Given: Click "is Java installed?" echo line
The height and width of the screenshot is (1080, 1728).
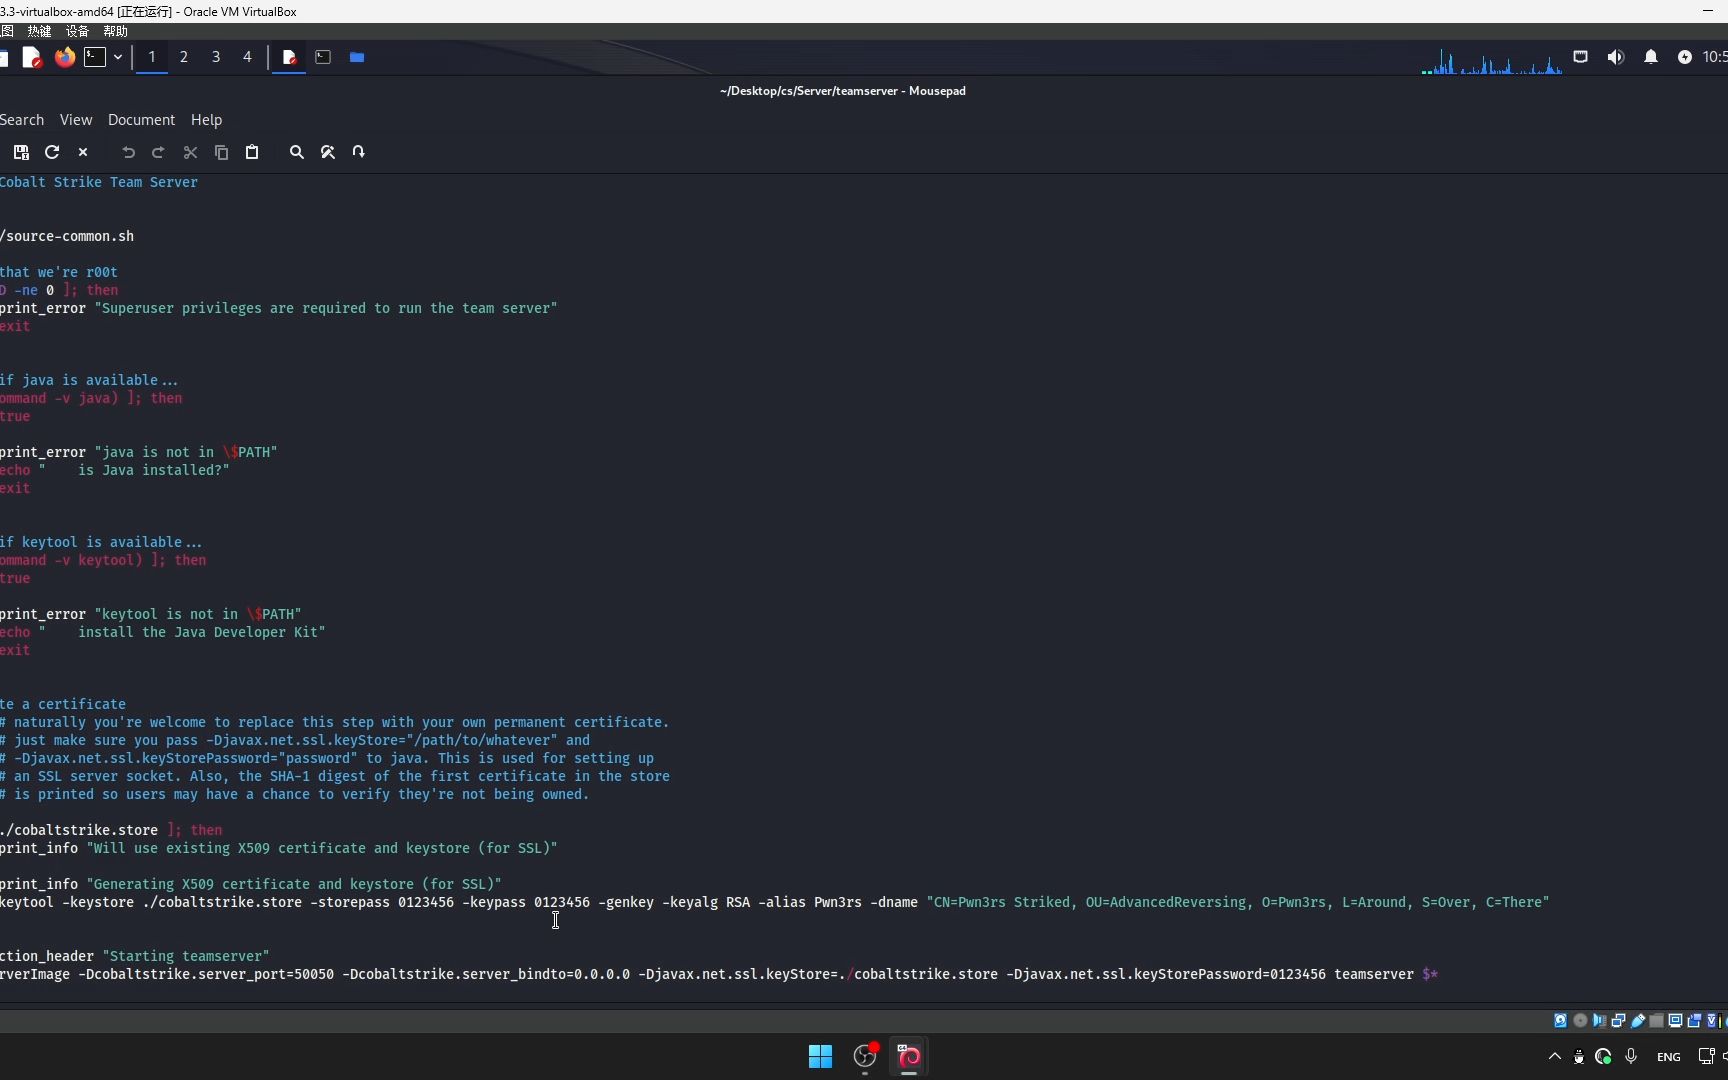Looking at the screenshot, I should (x=115, y=470).
